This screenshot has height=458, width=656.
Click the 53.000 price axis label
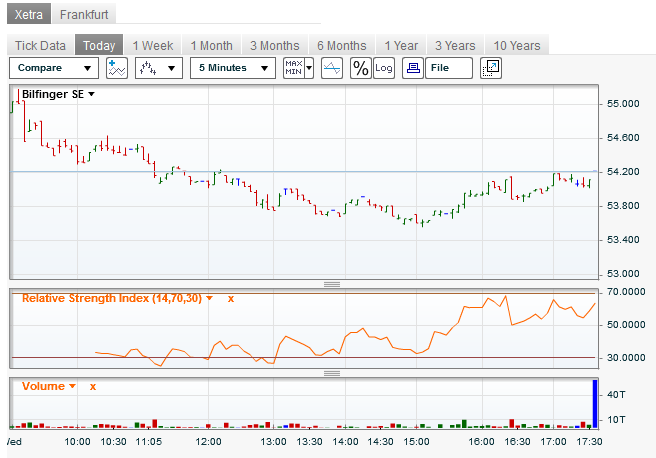pyautogui.click(x=623, y=274)
